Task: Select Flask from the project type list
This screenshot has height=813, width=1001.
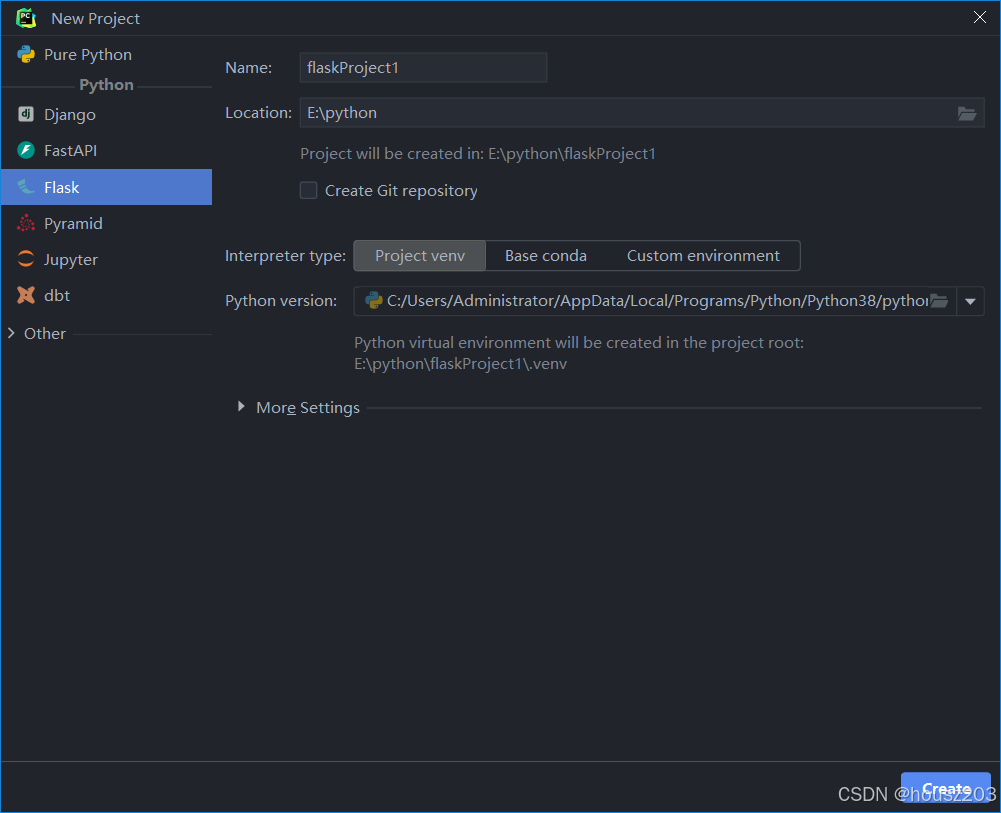Action: pyautogui.click(x=62, y=187)
